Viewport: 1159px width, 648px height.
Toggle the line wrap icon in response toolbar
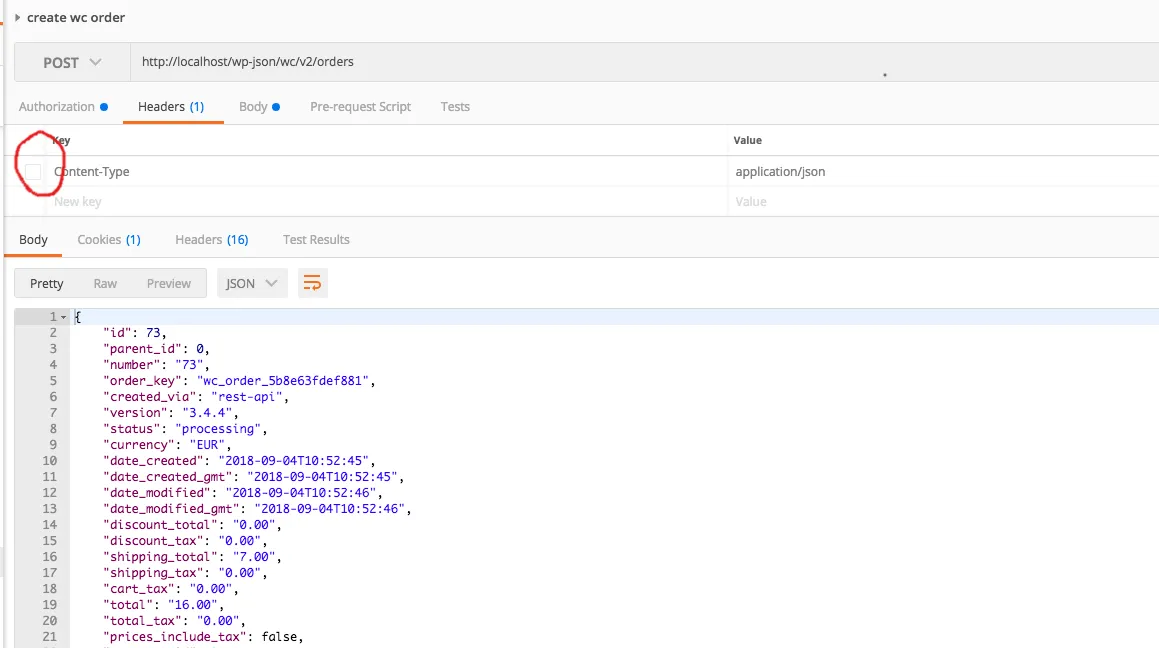pyautogui.click(x=312, y=283)
